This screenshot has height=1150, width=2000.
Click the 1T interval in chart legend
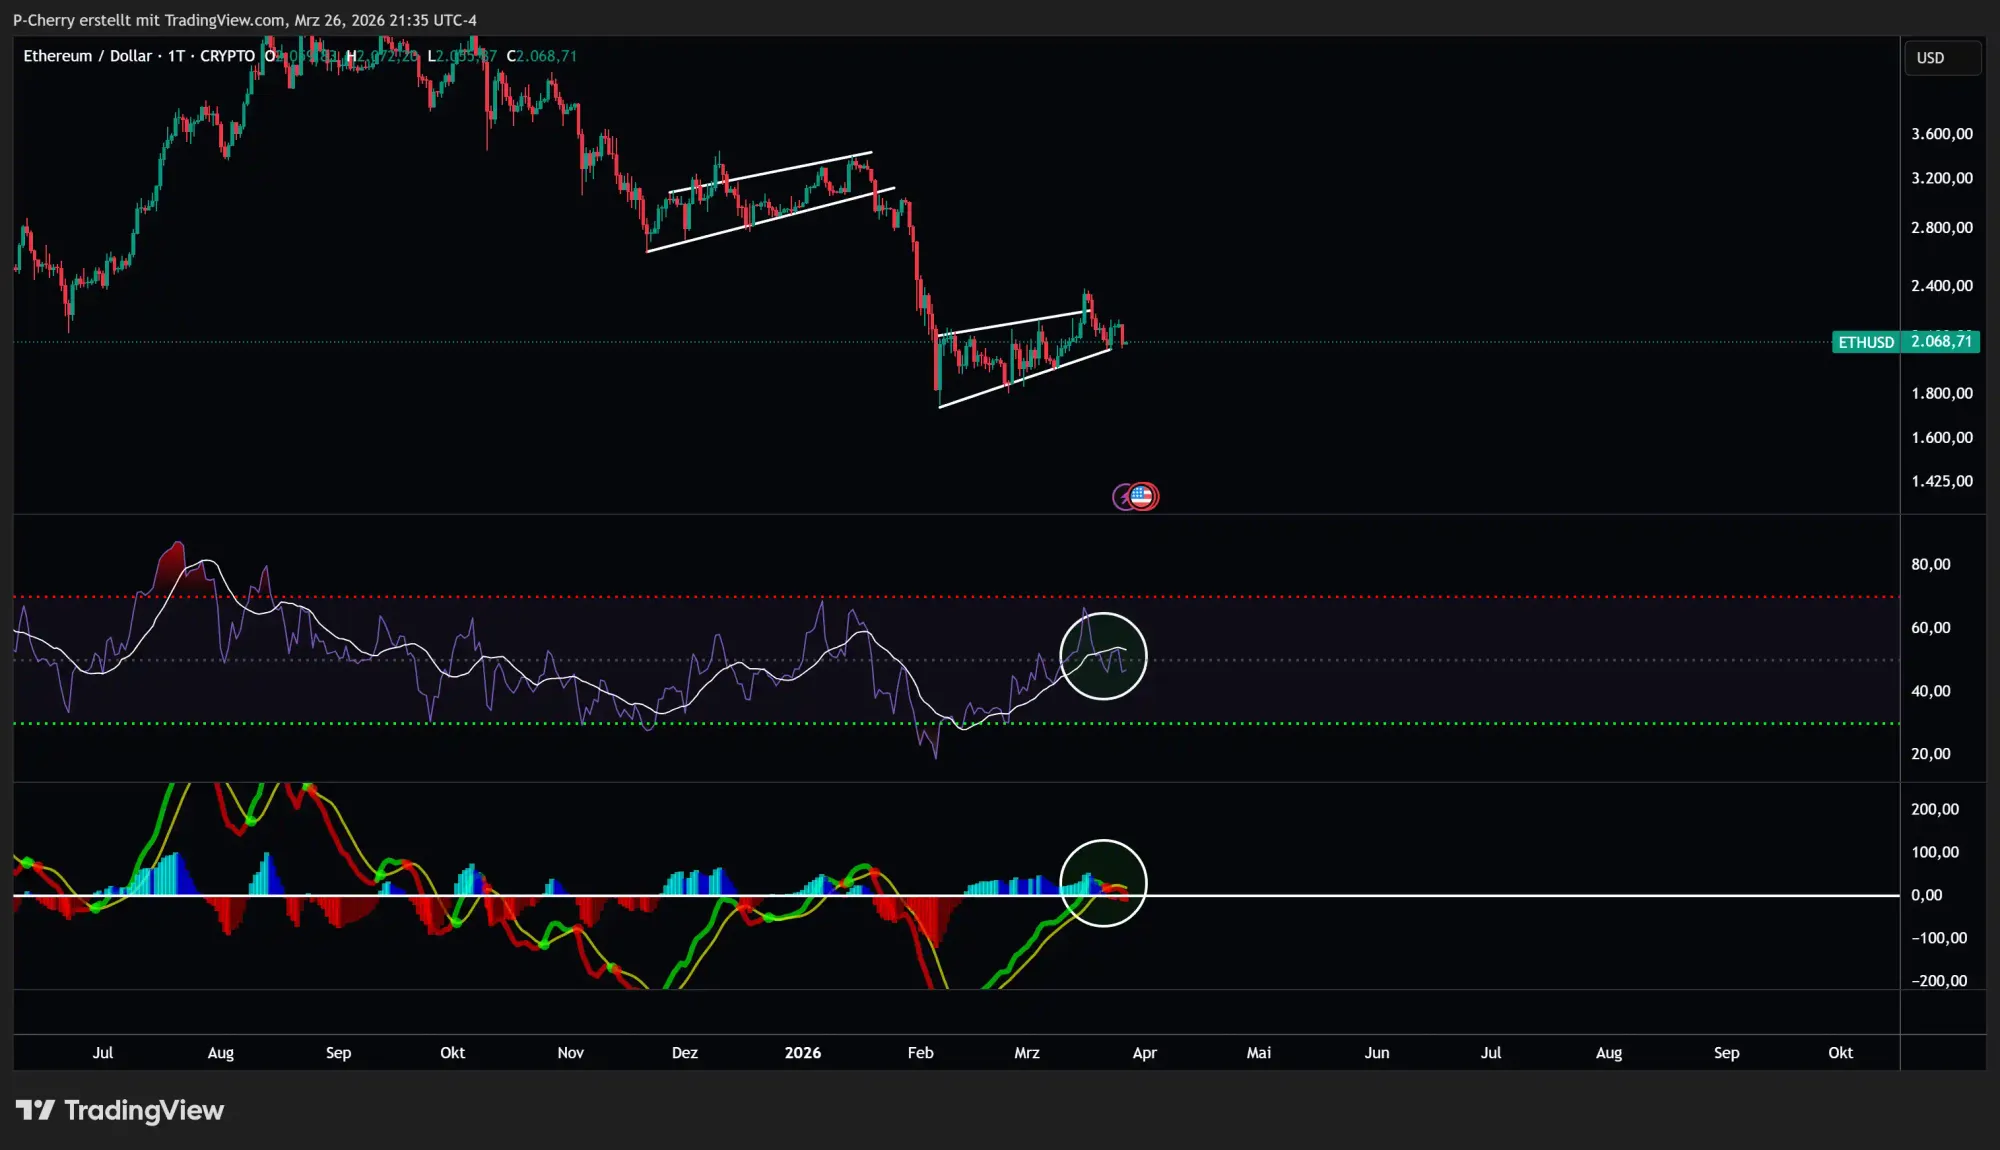pyautogui.click(x=176, y=56)
